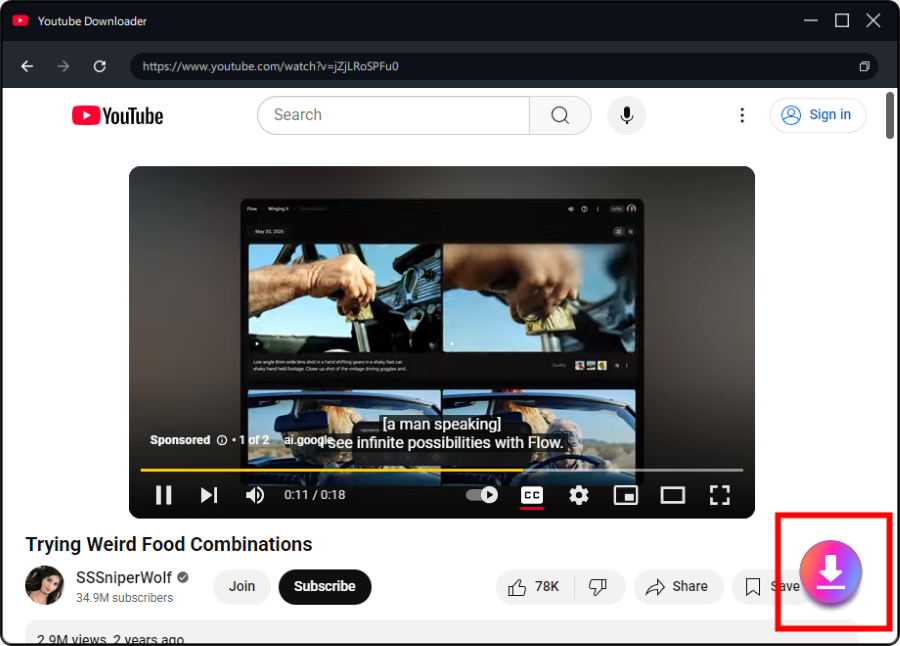Skip to next video

209,495
